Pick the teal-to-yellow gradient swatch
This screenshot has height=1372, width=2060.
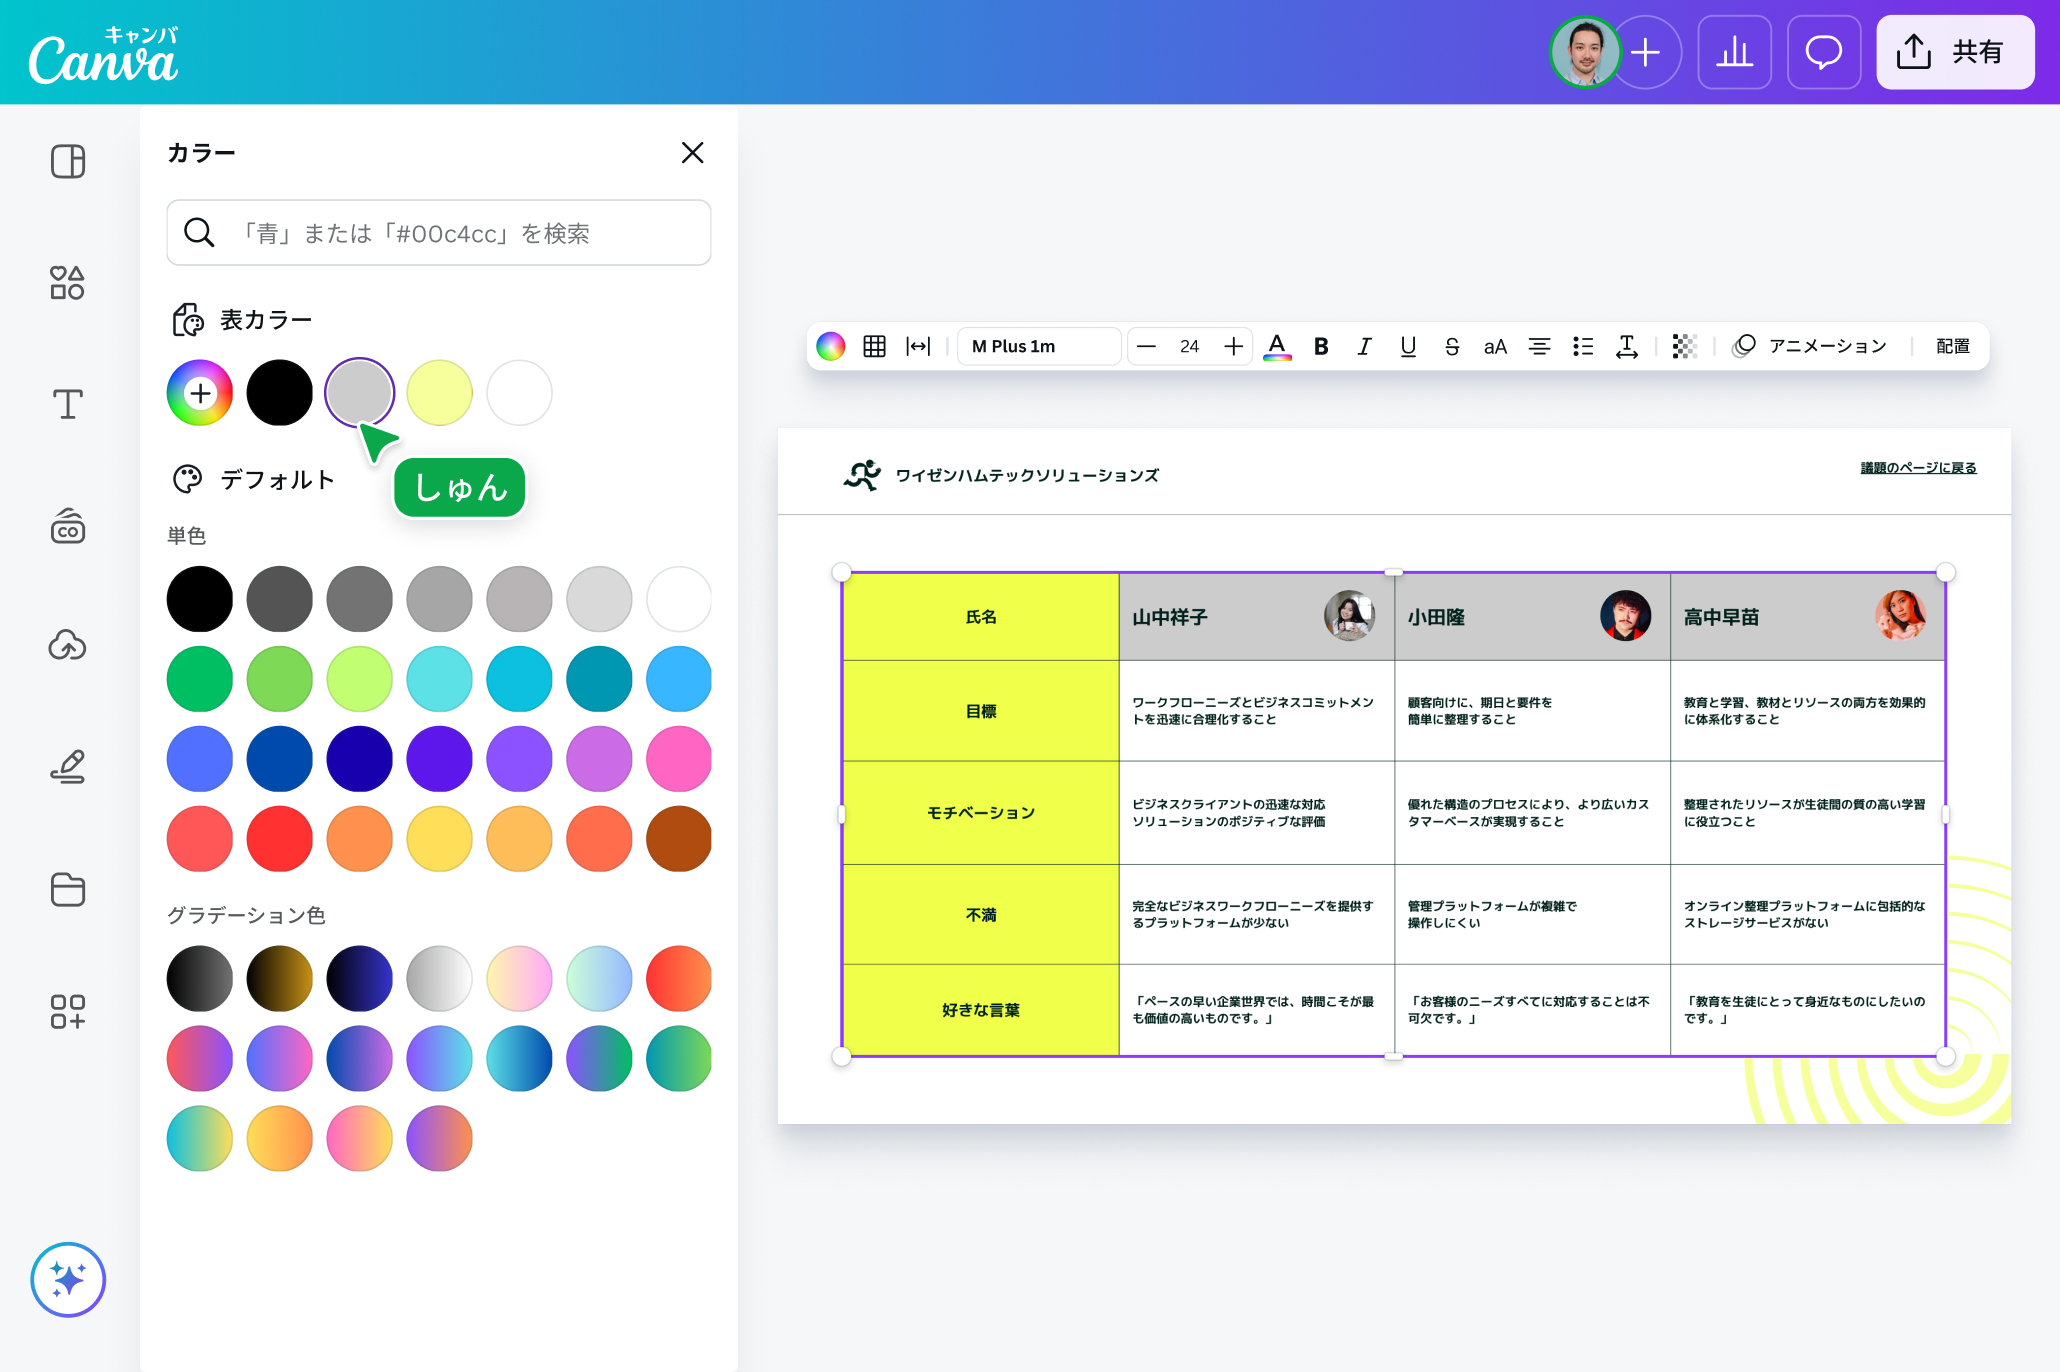(200, 1138)
